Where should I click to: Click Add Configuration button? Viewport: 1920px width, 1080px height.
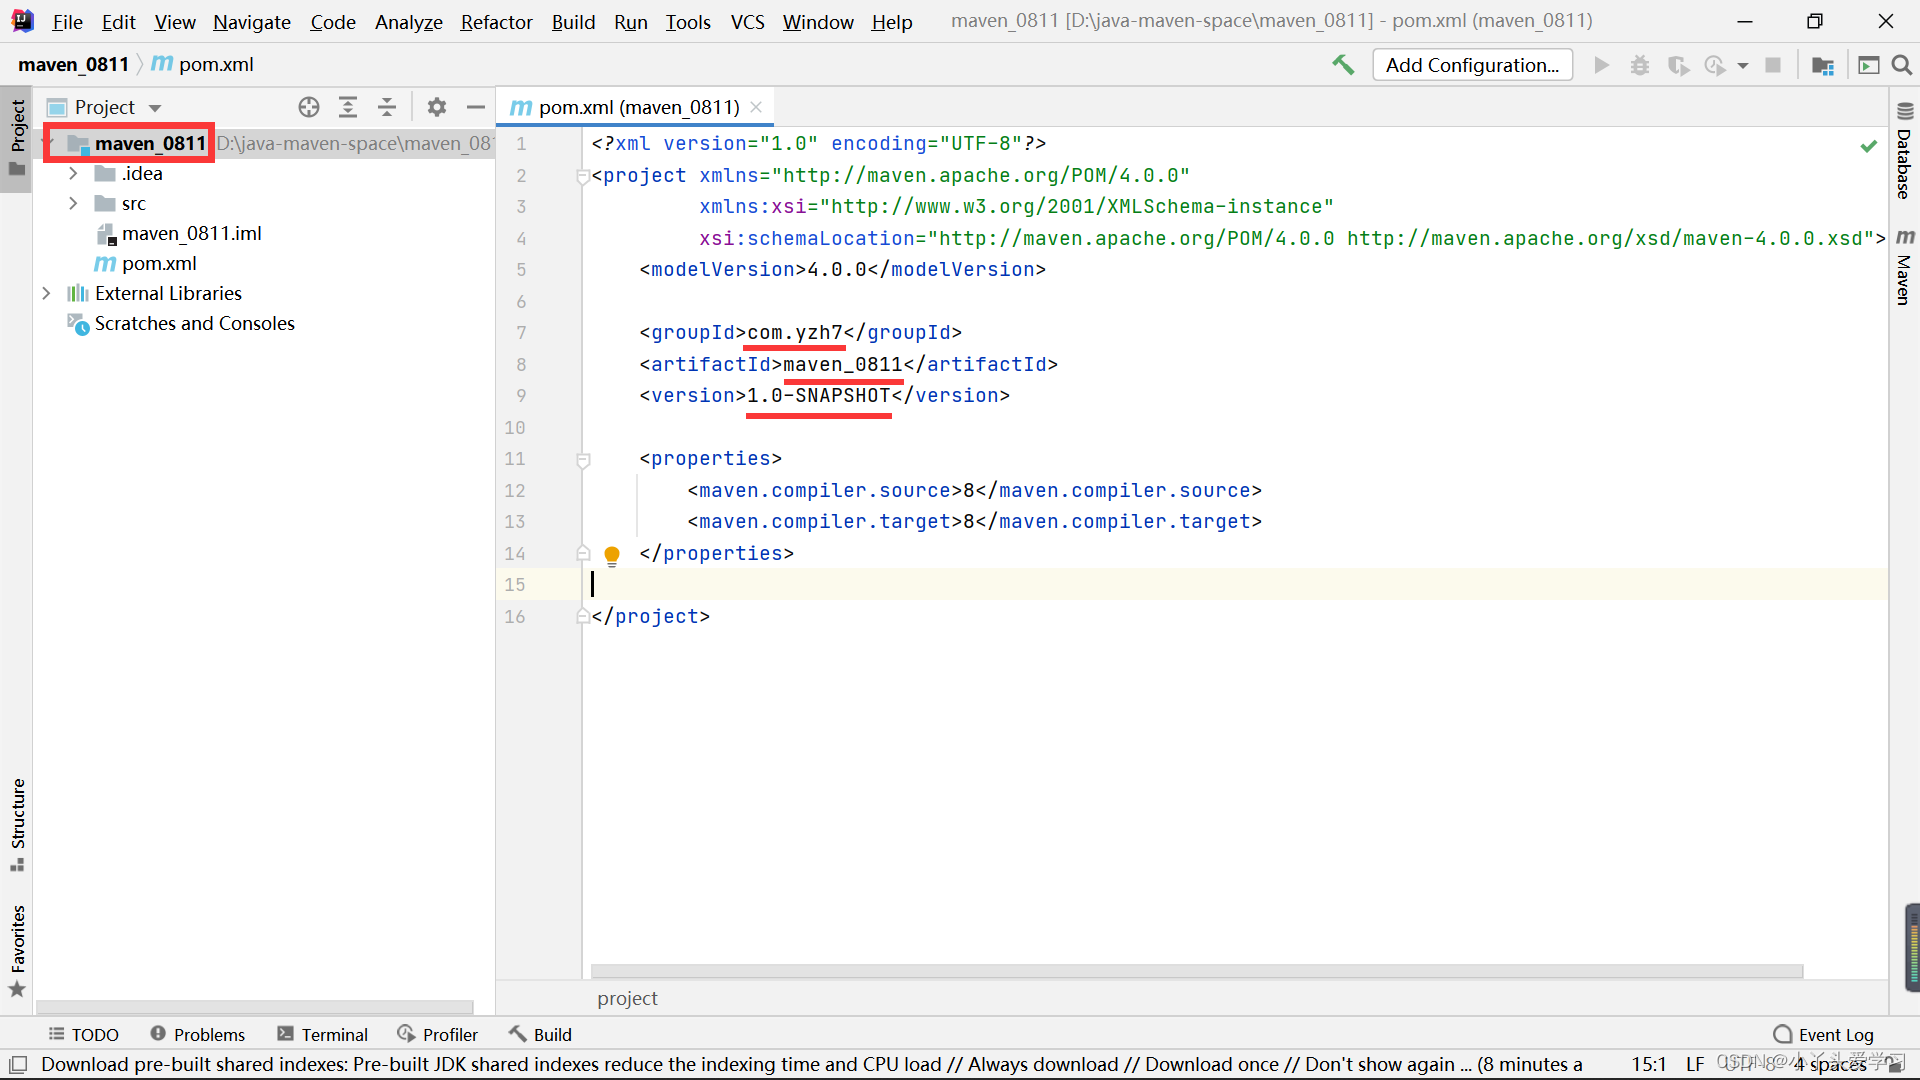pyautogui.click(x=1472, y=65)
